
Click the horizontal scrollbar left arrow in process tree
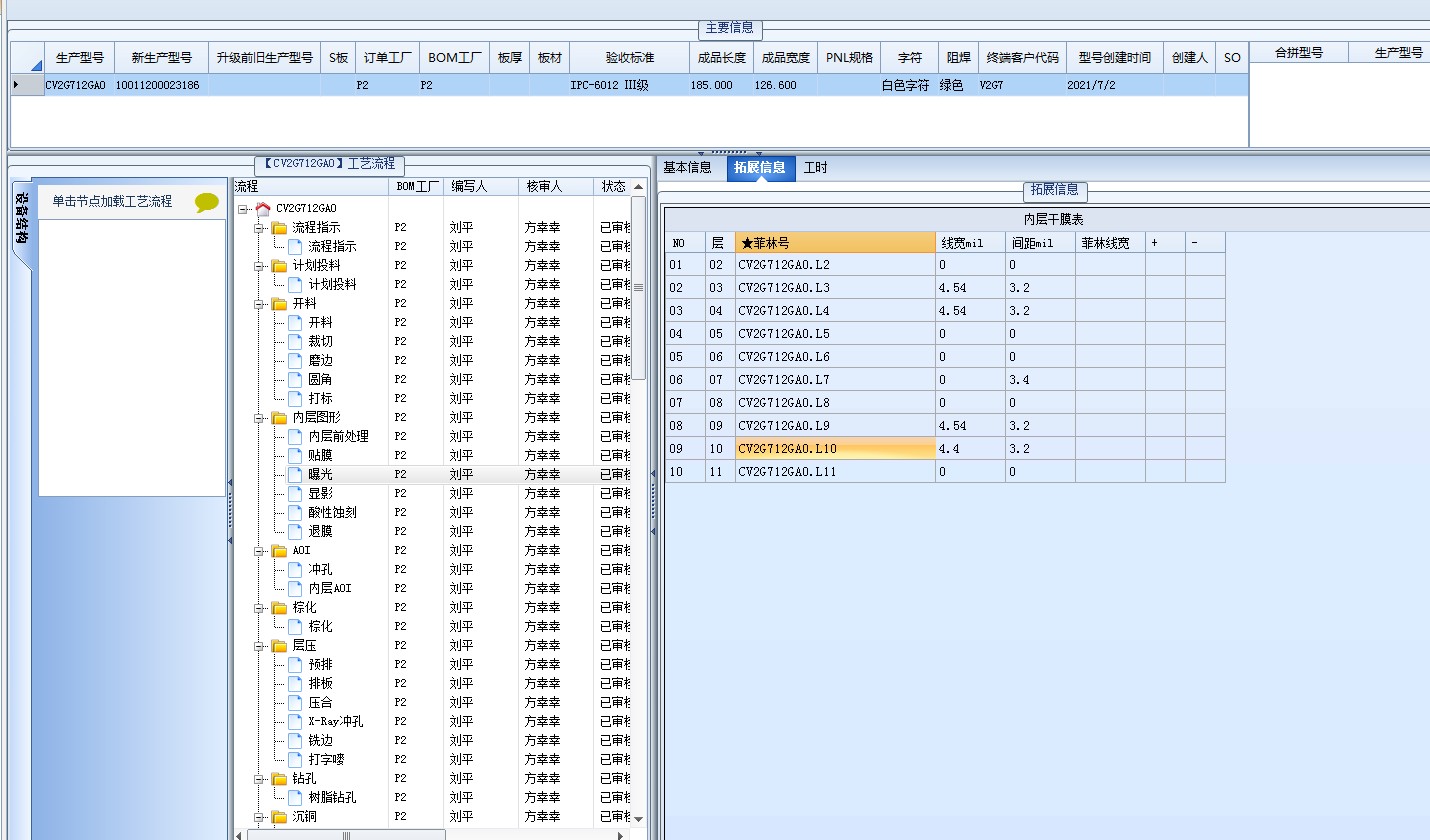pyautogui.click(x=240, y=834)
